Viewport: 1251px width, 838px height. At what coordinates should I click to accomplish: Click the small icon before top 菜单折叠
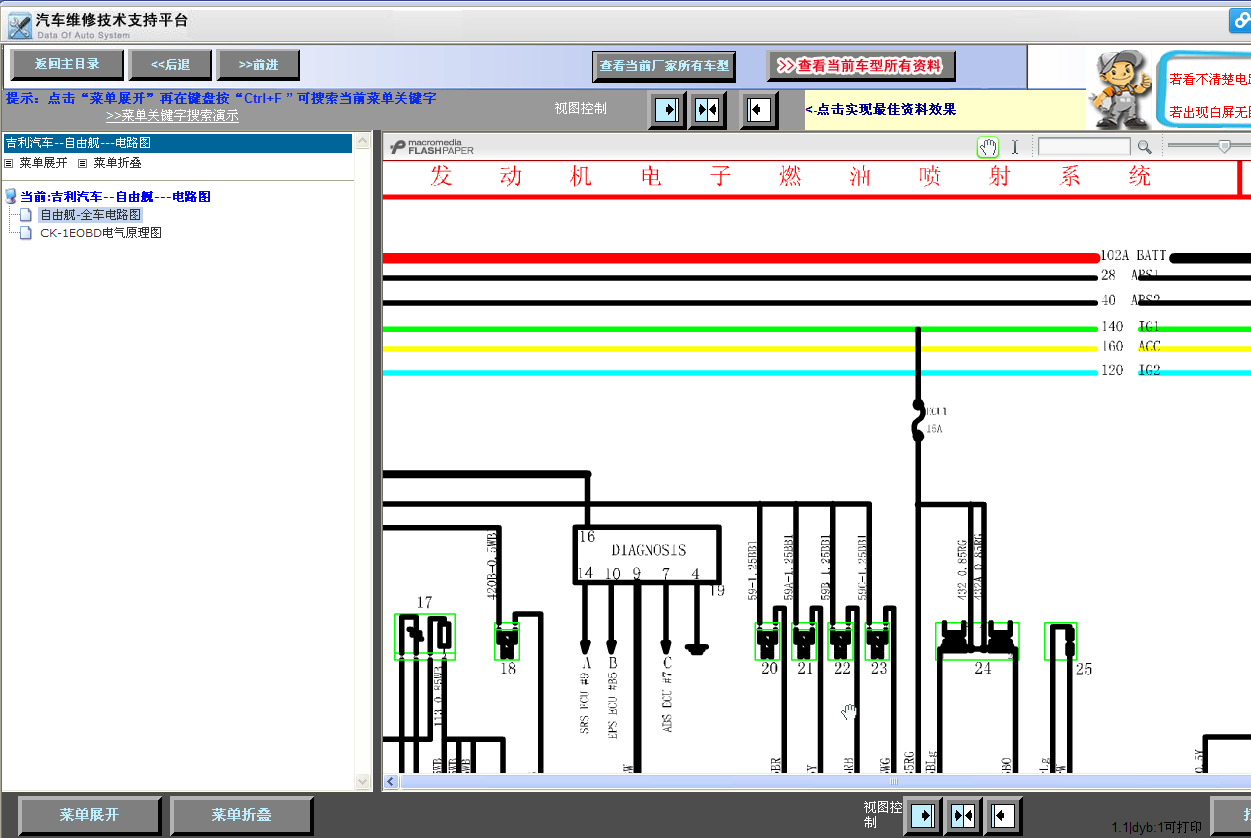[x=83, y=163]
